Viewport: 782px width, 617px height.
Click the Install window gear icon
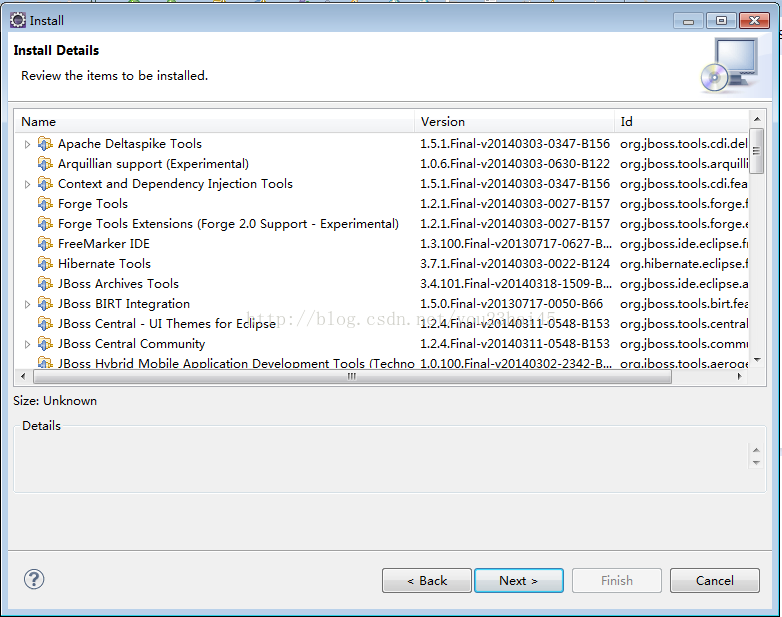click(18, 20)
